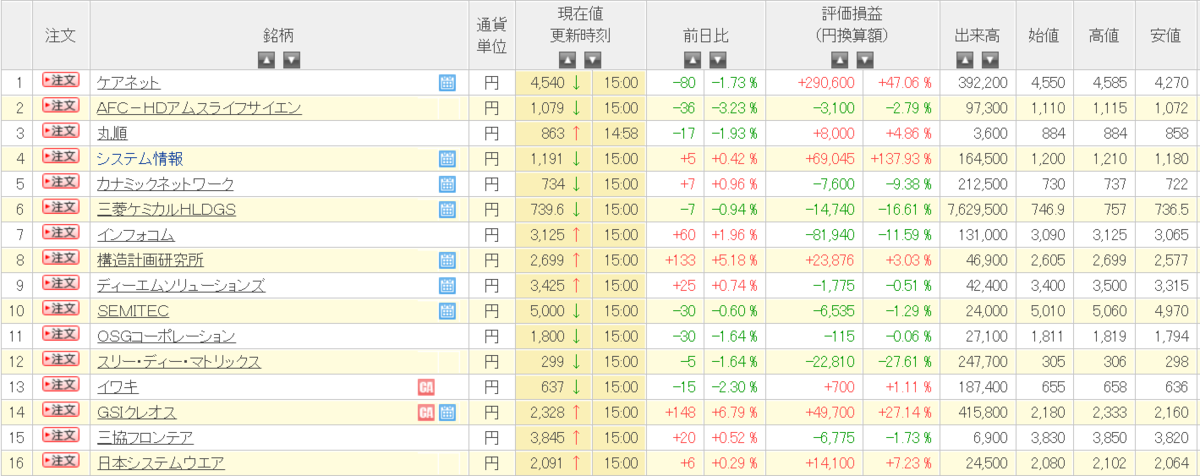
Task: Open calendar icon in カナミックネットワーク row
Action: pos(447,184)
